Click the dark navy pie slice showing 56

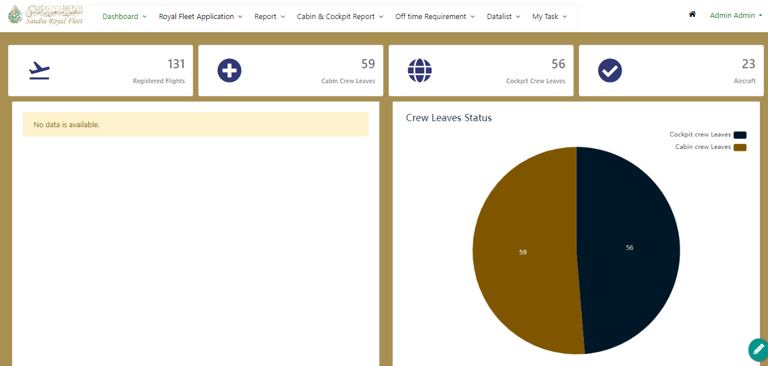point(629,248)
